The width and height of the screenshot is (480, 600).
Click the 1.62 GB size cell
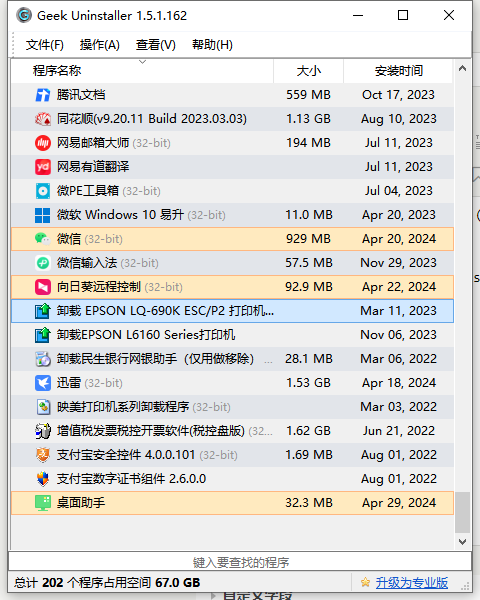pyautogui.click(x=309, y=431)
